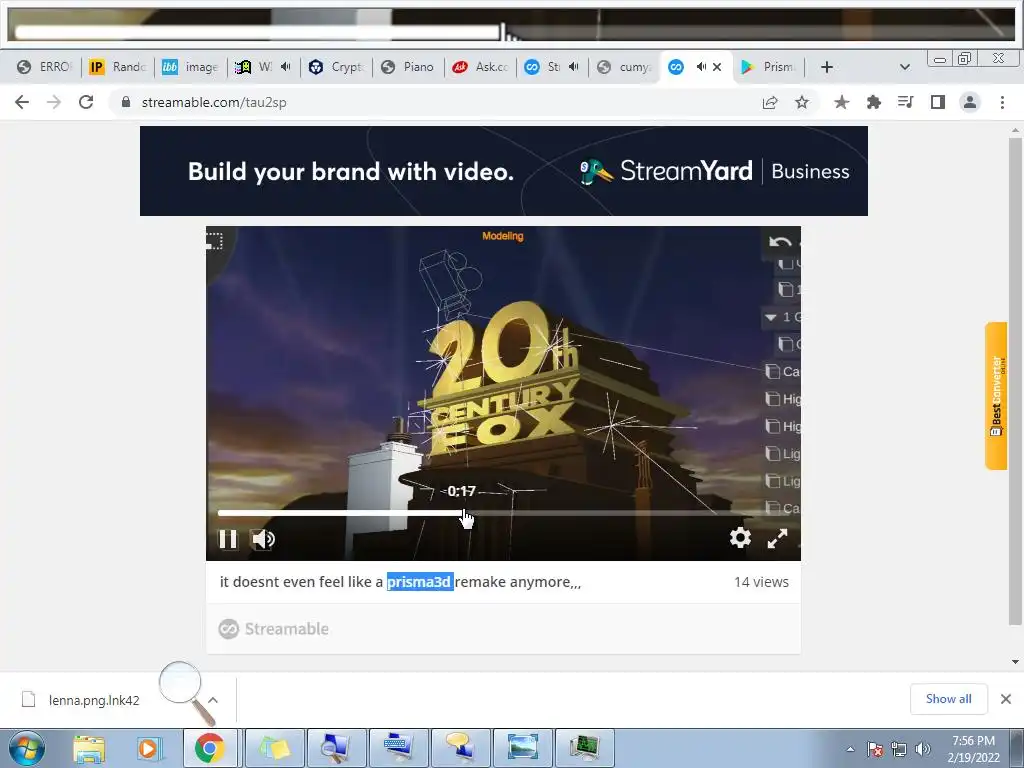Open the Best Converter side tab

pyautogui.click(x=996, y=396)
